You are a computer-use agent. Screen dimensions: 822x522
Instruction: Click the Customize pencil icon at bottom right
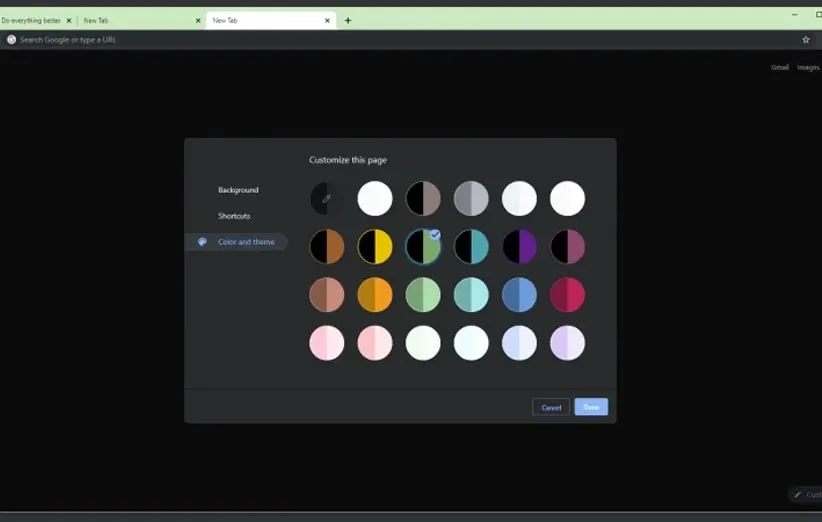798,495
